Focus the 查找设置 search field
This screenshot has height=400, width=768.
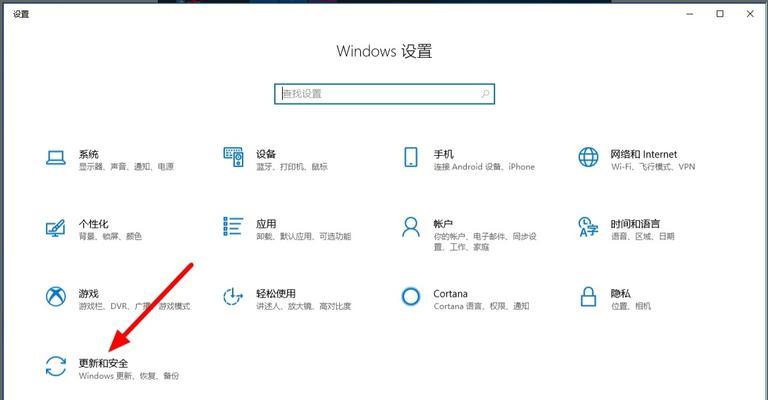[x=384, y=94]
